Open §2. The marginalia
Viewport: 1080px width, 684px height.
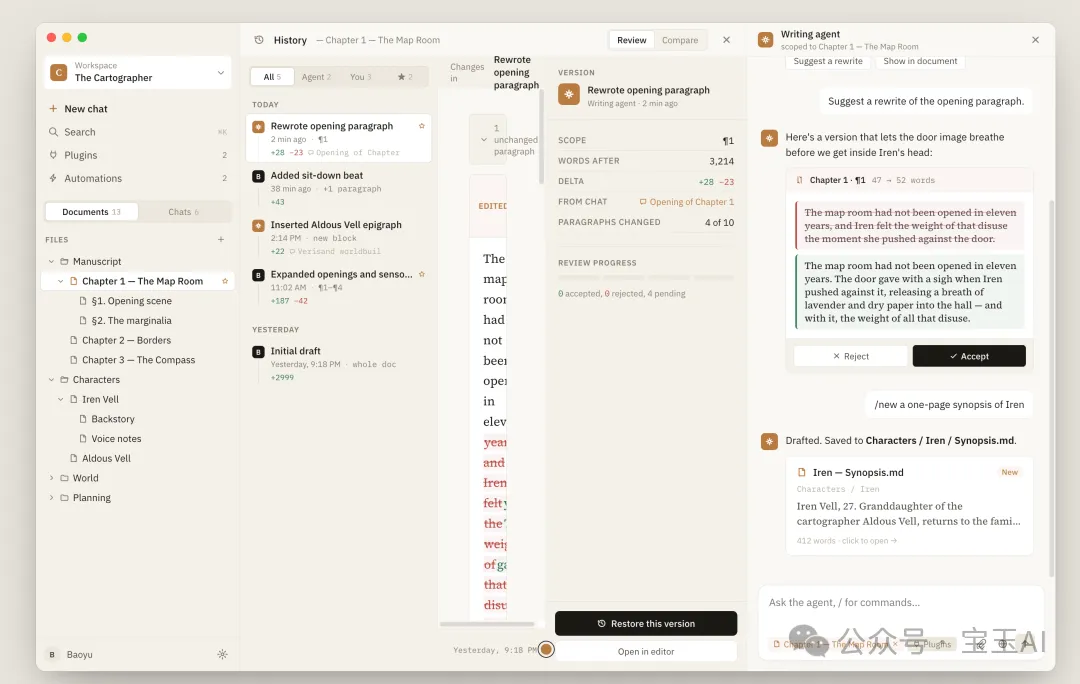(132, 320)
